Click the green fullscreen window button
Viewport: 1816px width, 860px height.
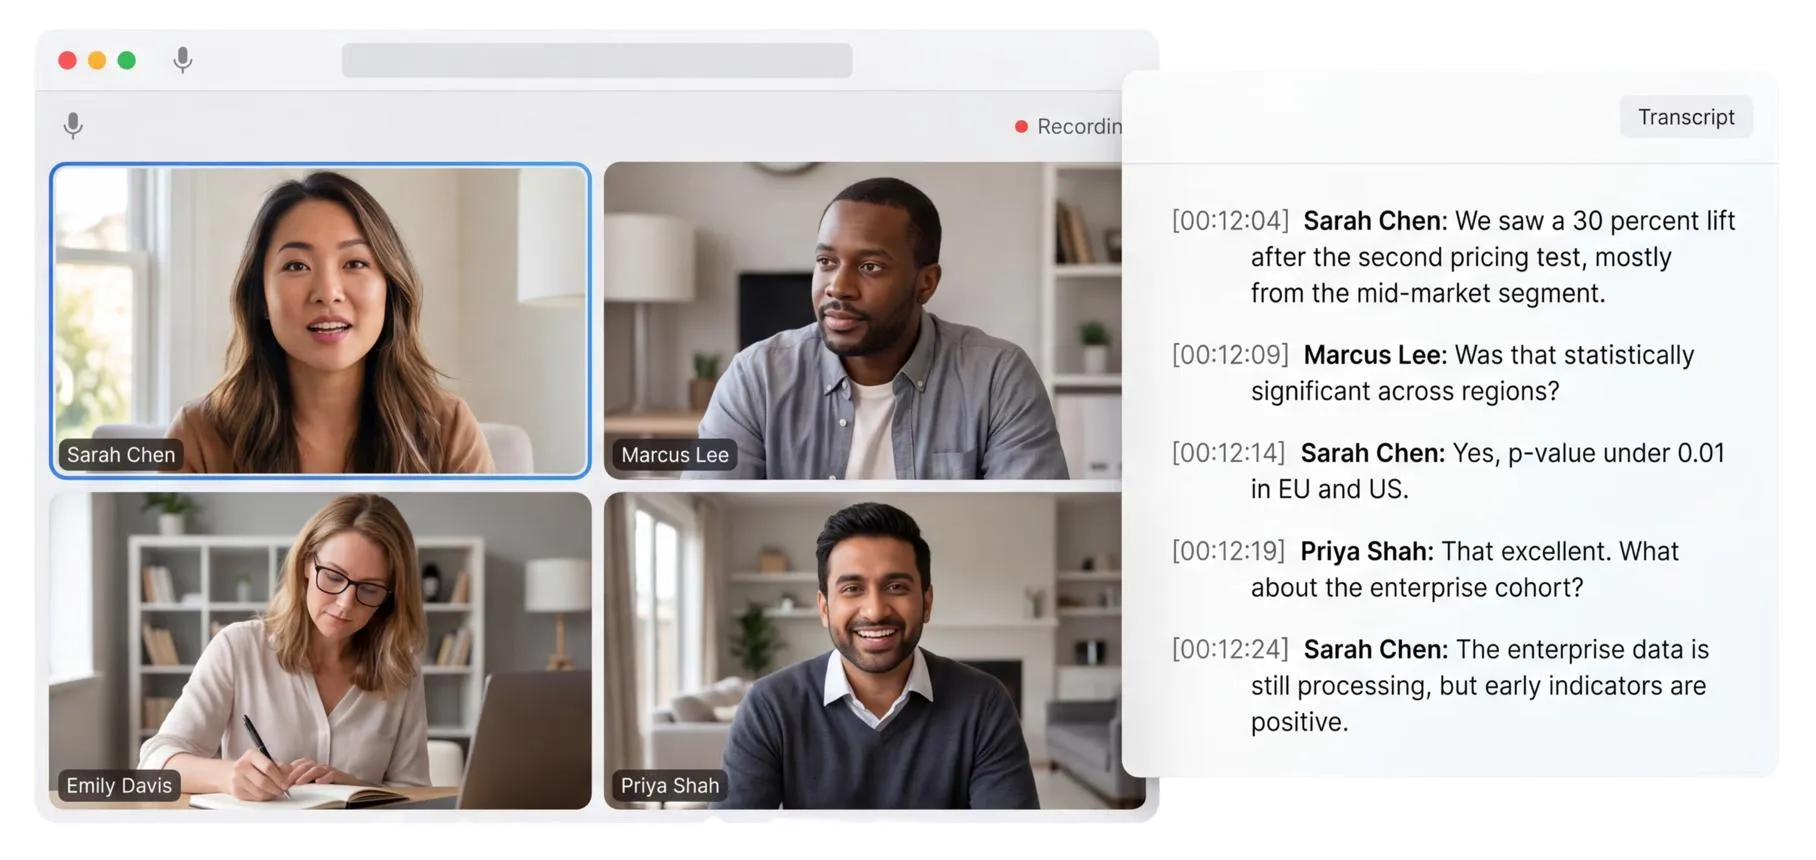pos(127,60)
